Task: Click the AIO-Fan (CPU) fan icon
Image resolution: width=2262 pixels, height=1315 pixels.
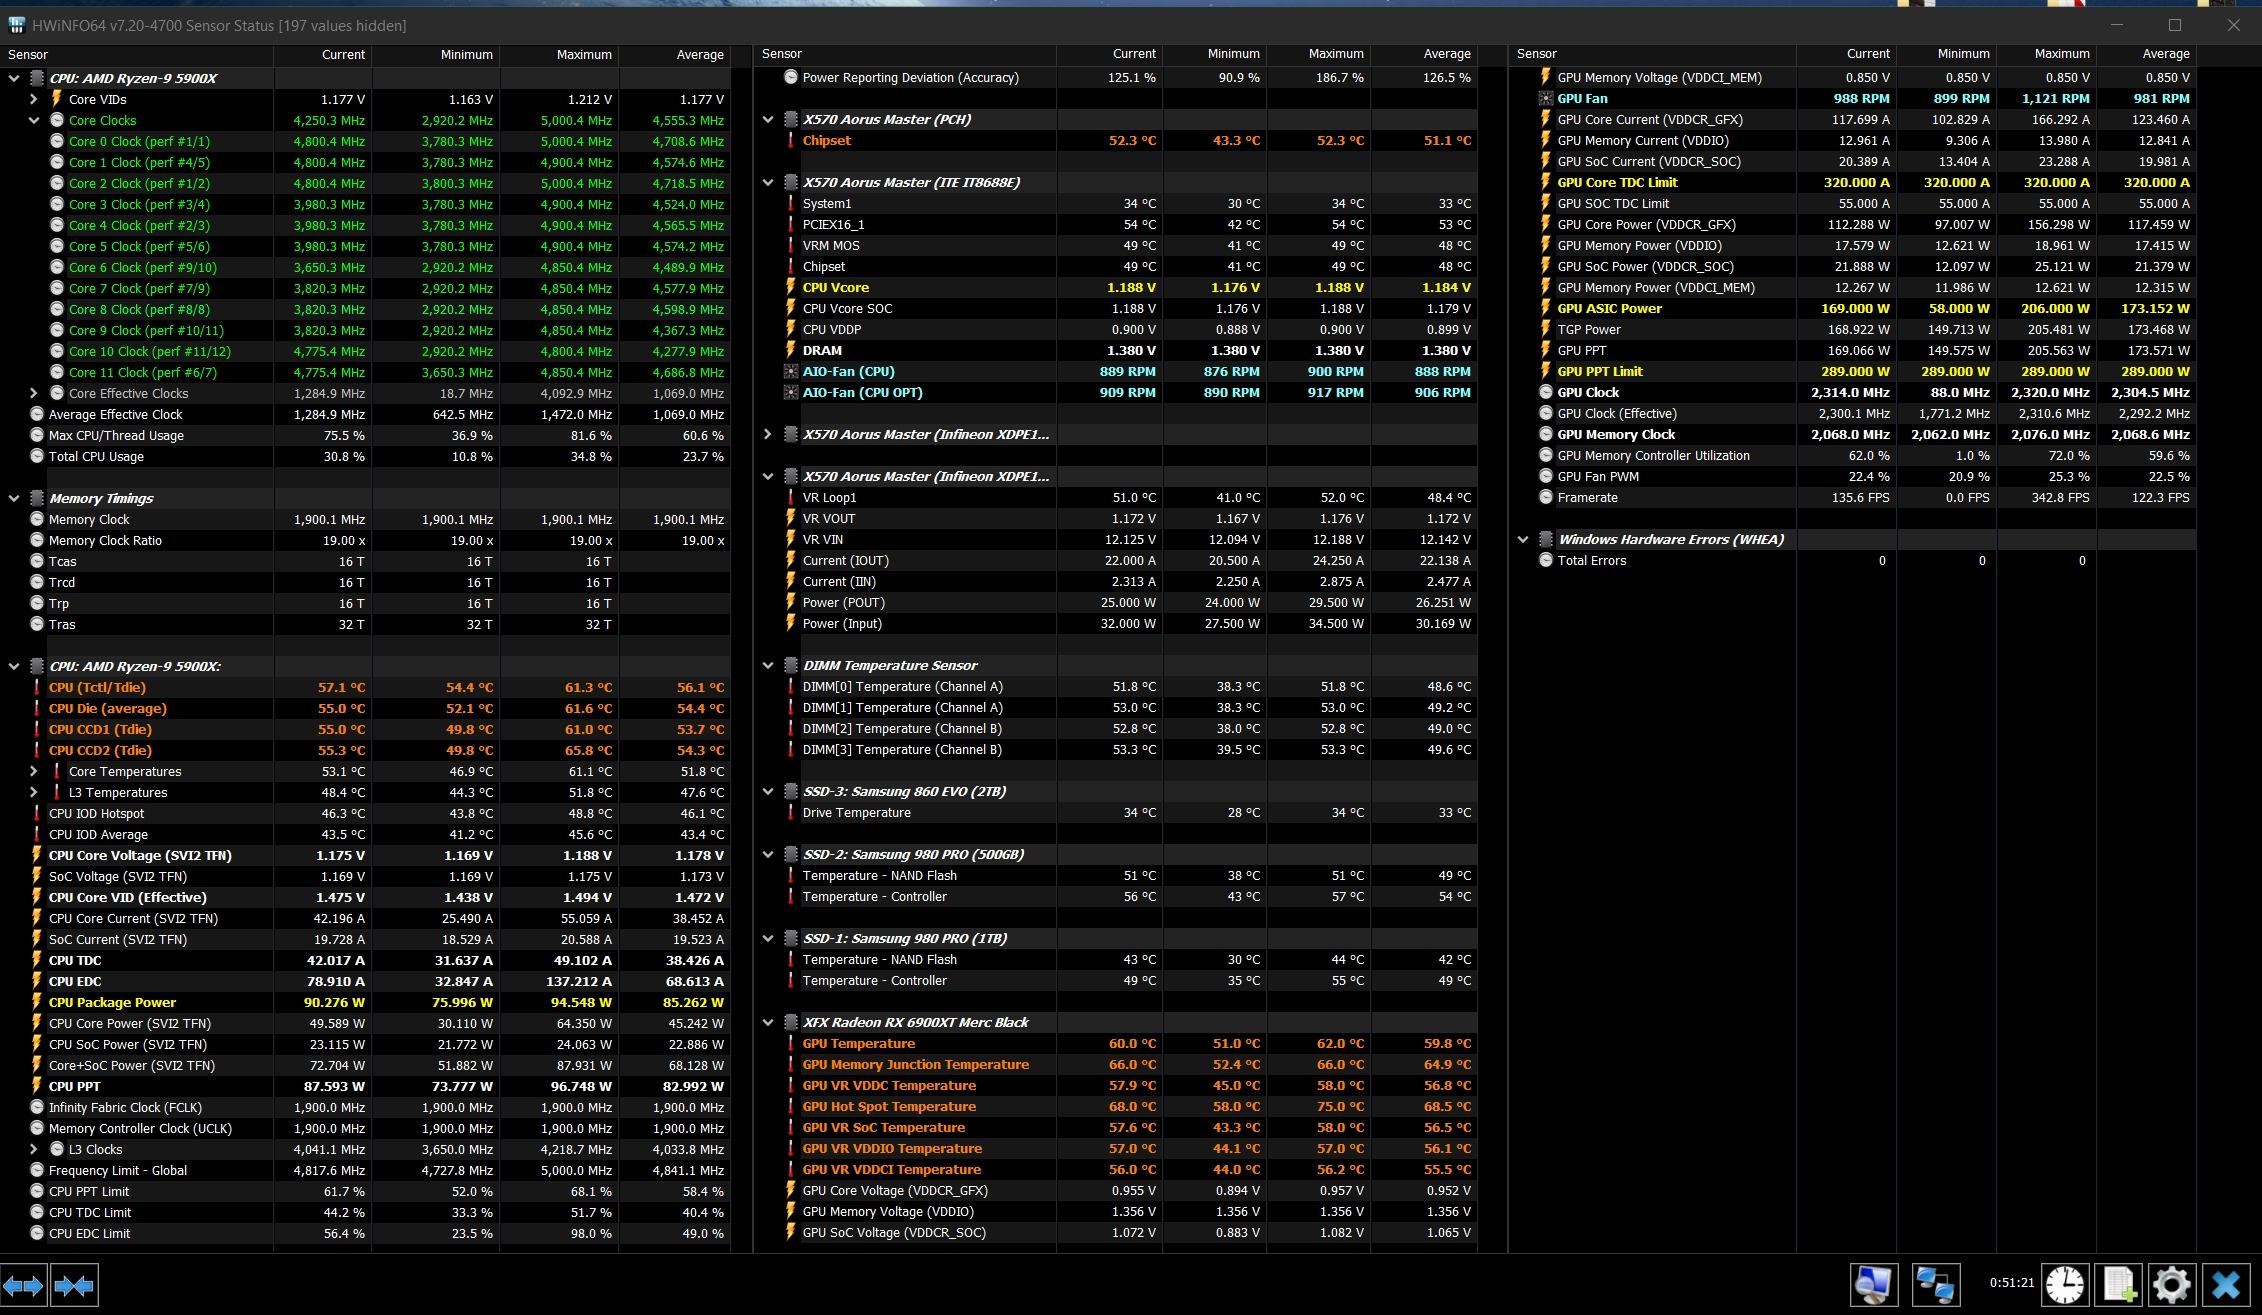Action: [791, 371]
